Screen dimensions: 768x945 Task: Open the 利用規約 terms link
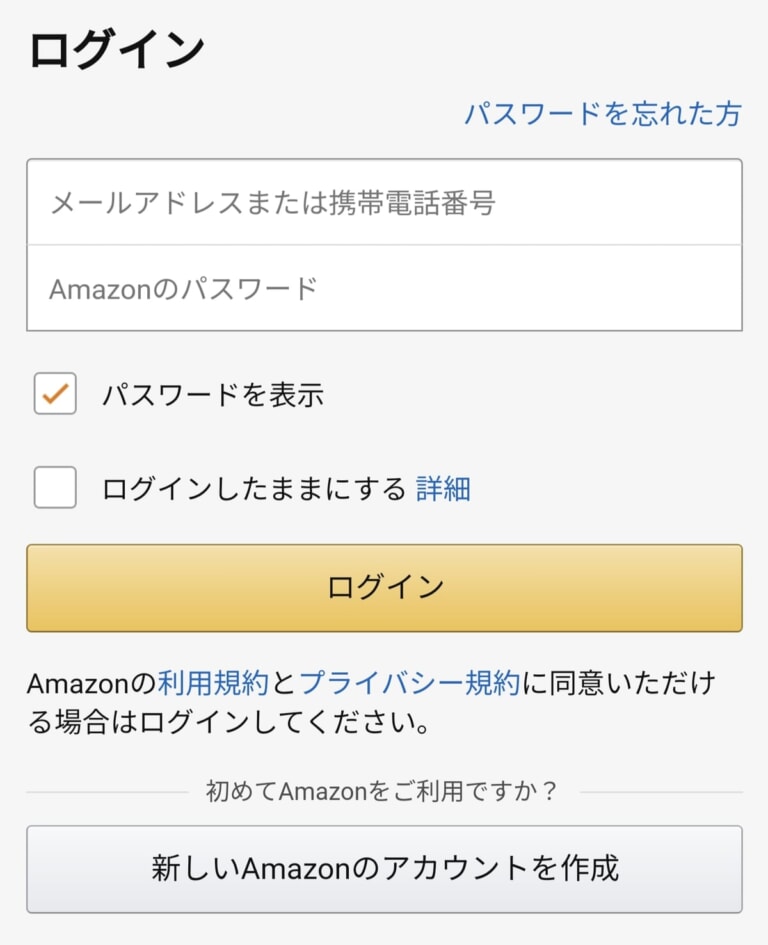[210, 684]
